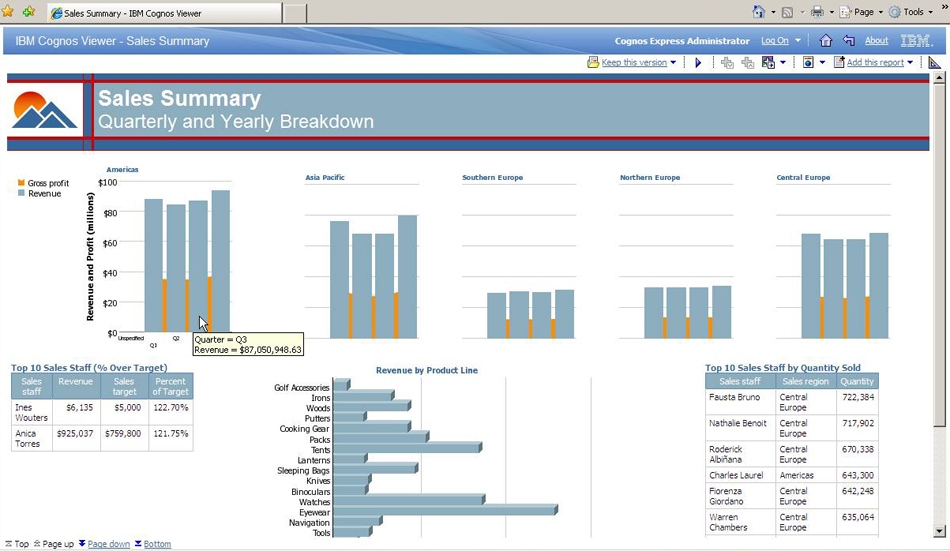950x551 pixels.
Task: Click the RSS feeds icon
Action: (788, 12)
